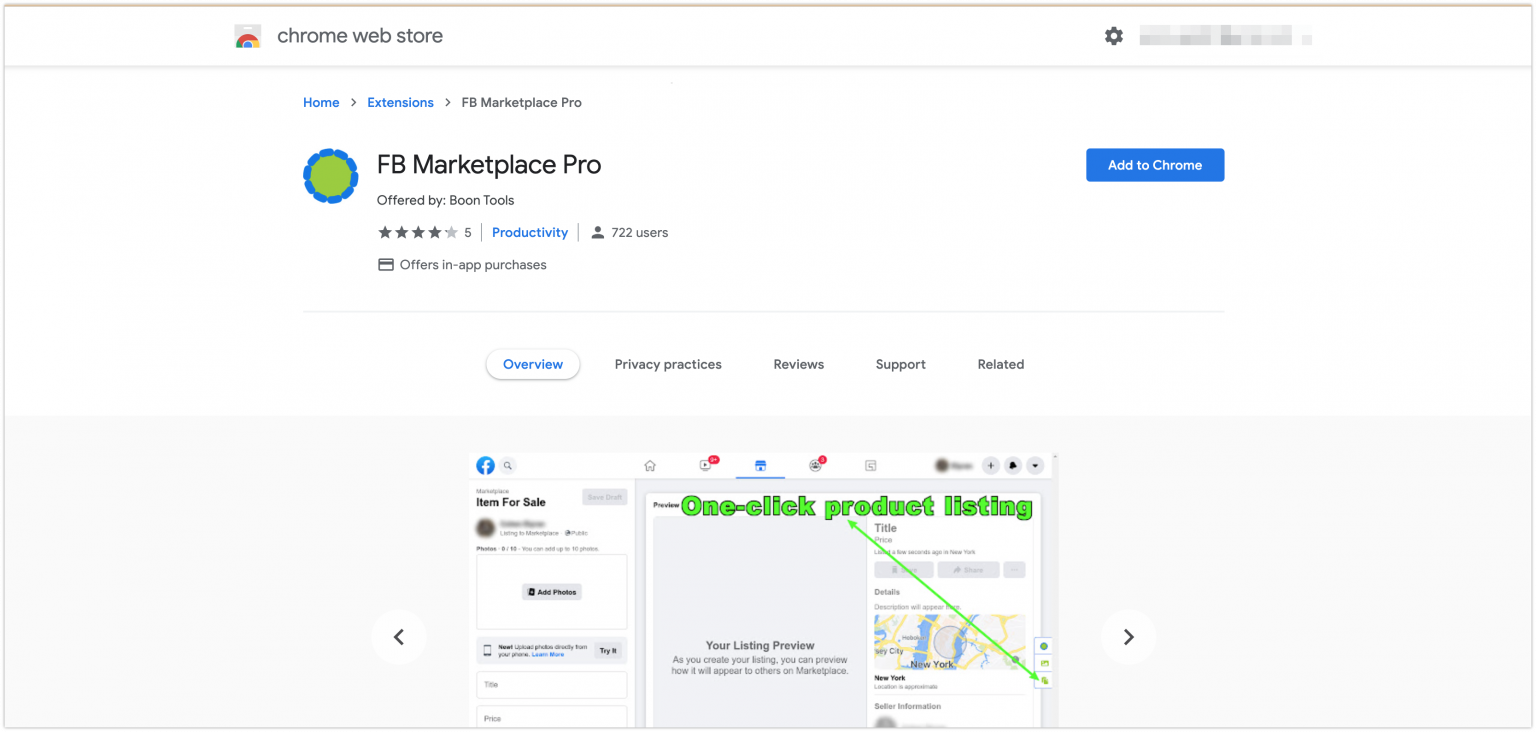
Task: Click the blurred account email in the header
Action: 1226,37
